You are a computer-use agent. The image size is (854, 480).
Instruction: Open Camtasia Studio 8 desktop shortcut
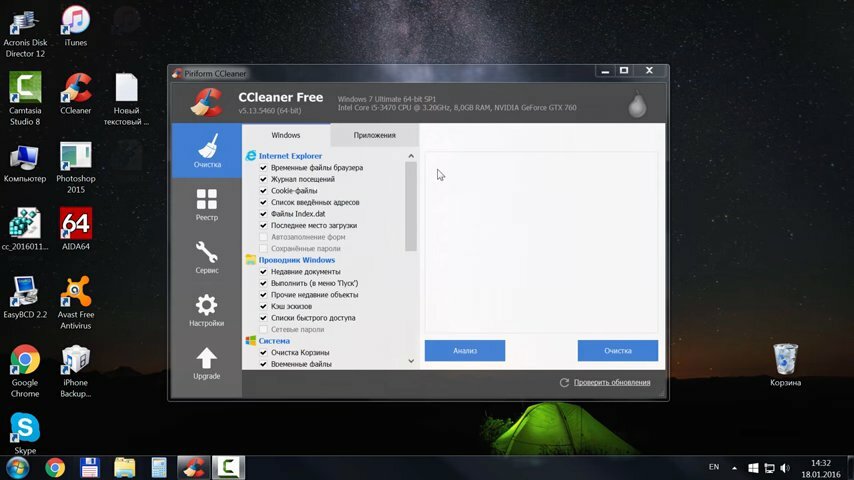pos(25,99)
